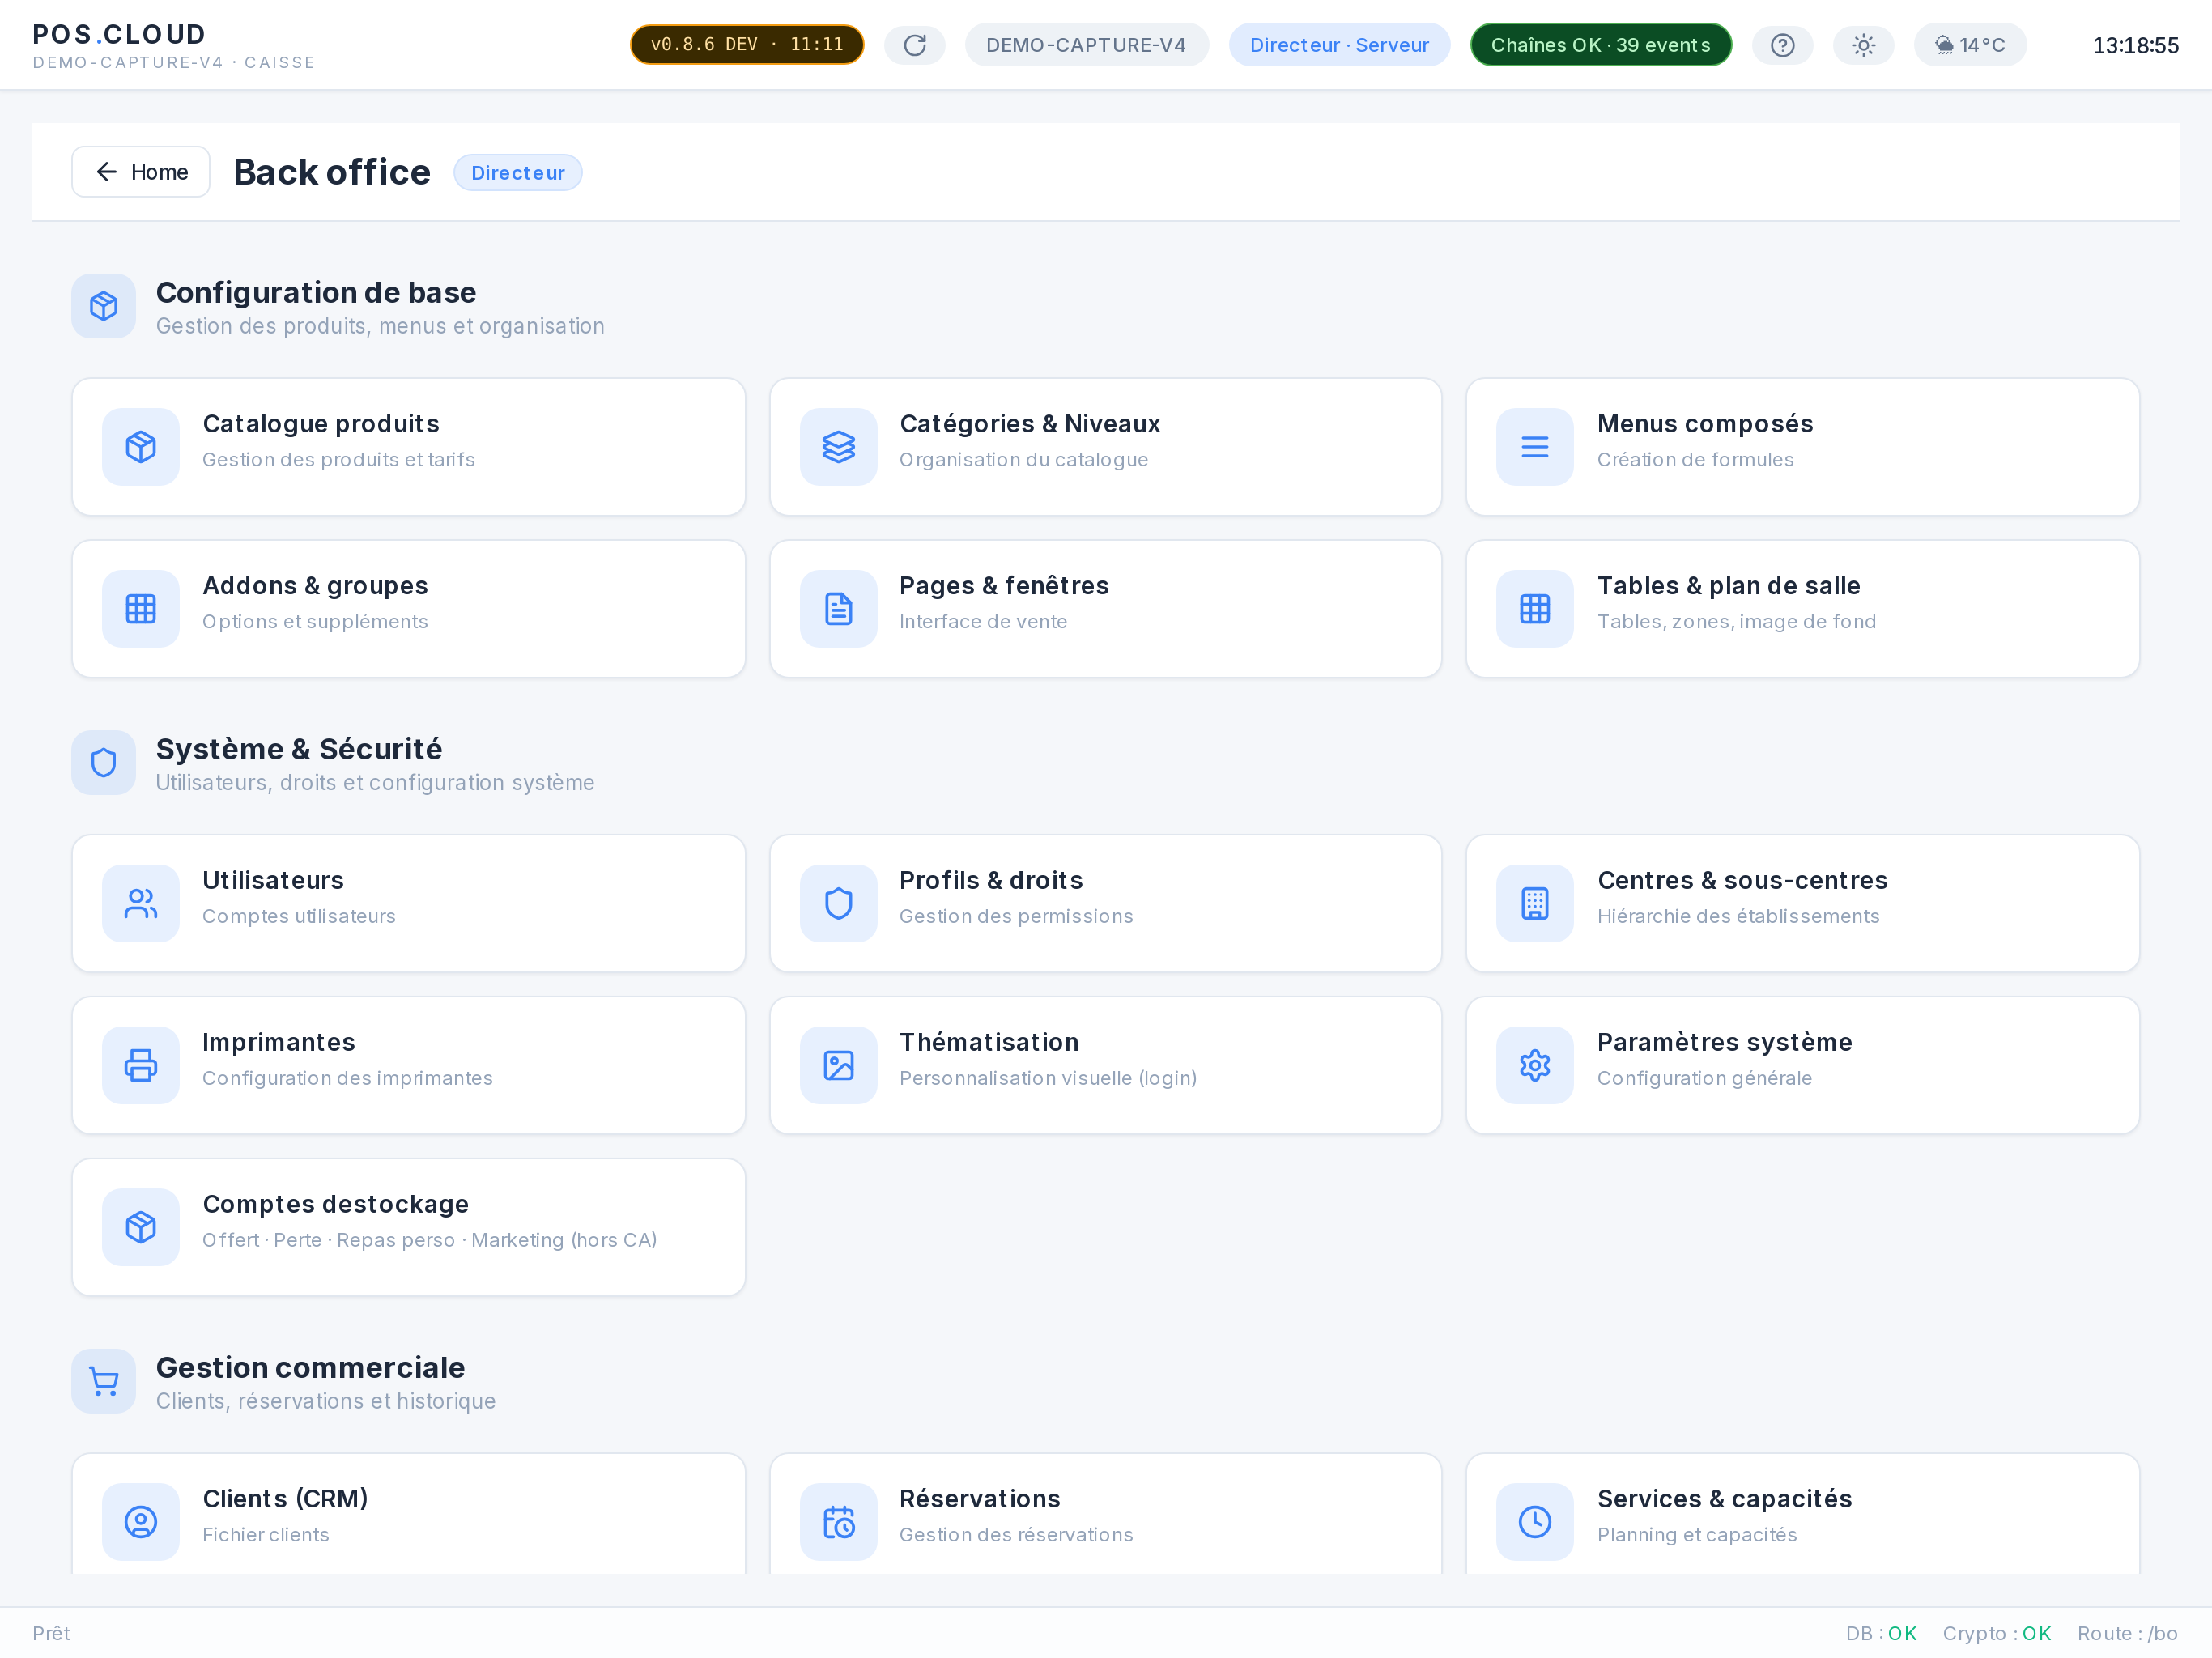
Task: Open the Réservations card title
Action: [x=980, y=1499]
